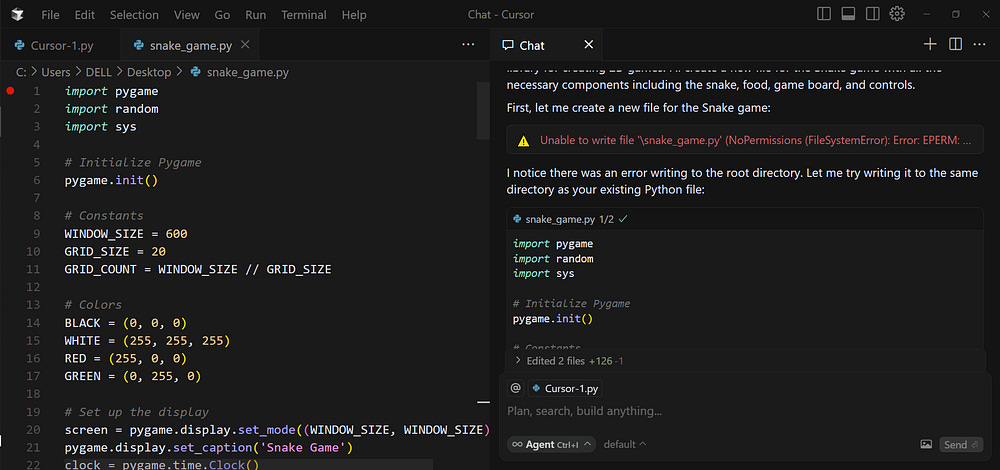The width and height of the screenshot is (1000, 470).
Task: Minimize the Cursor window
Action: tap(927, 14)
